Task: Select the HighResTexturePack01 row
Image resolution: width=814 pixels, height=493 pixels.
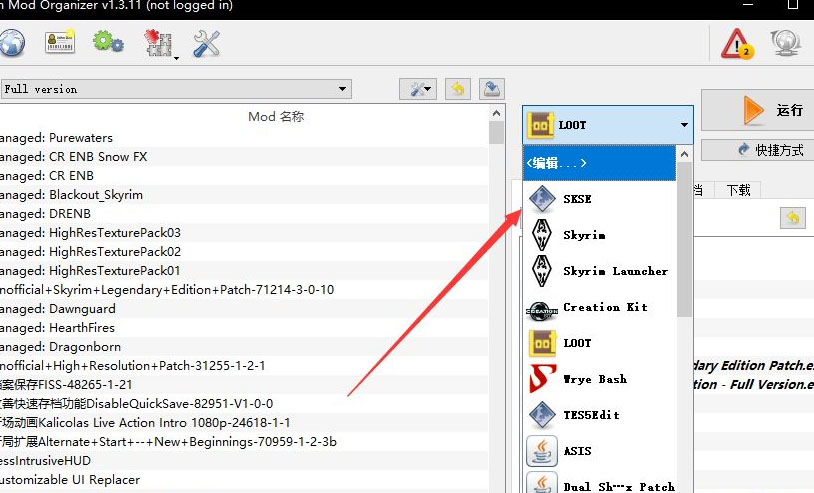Action: [244, 270]
